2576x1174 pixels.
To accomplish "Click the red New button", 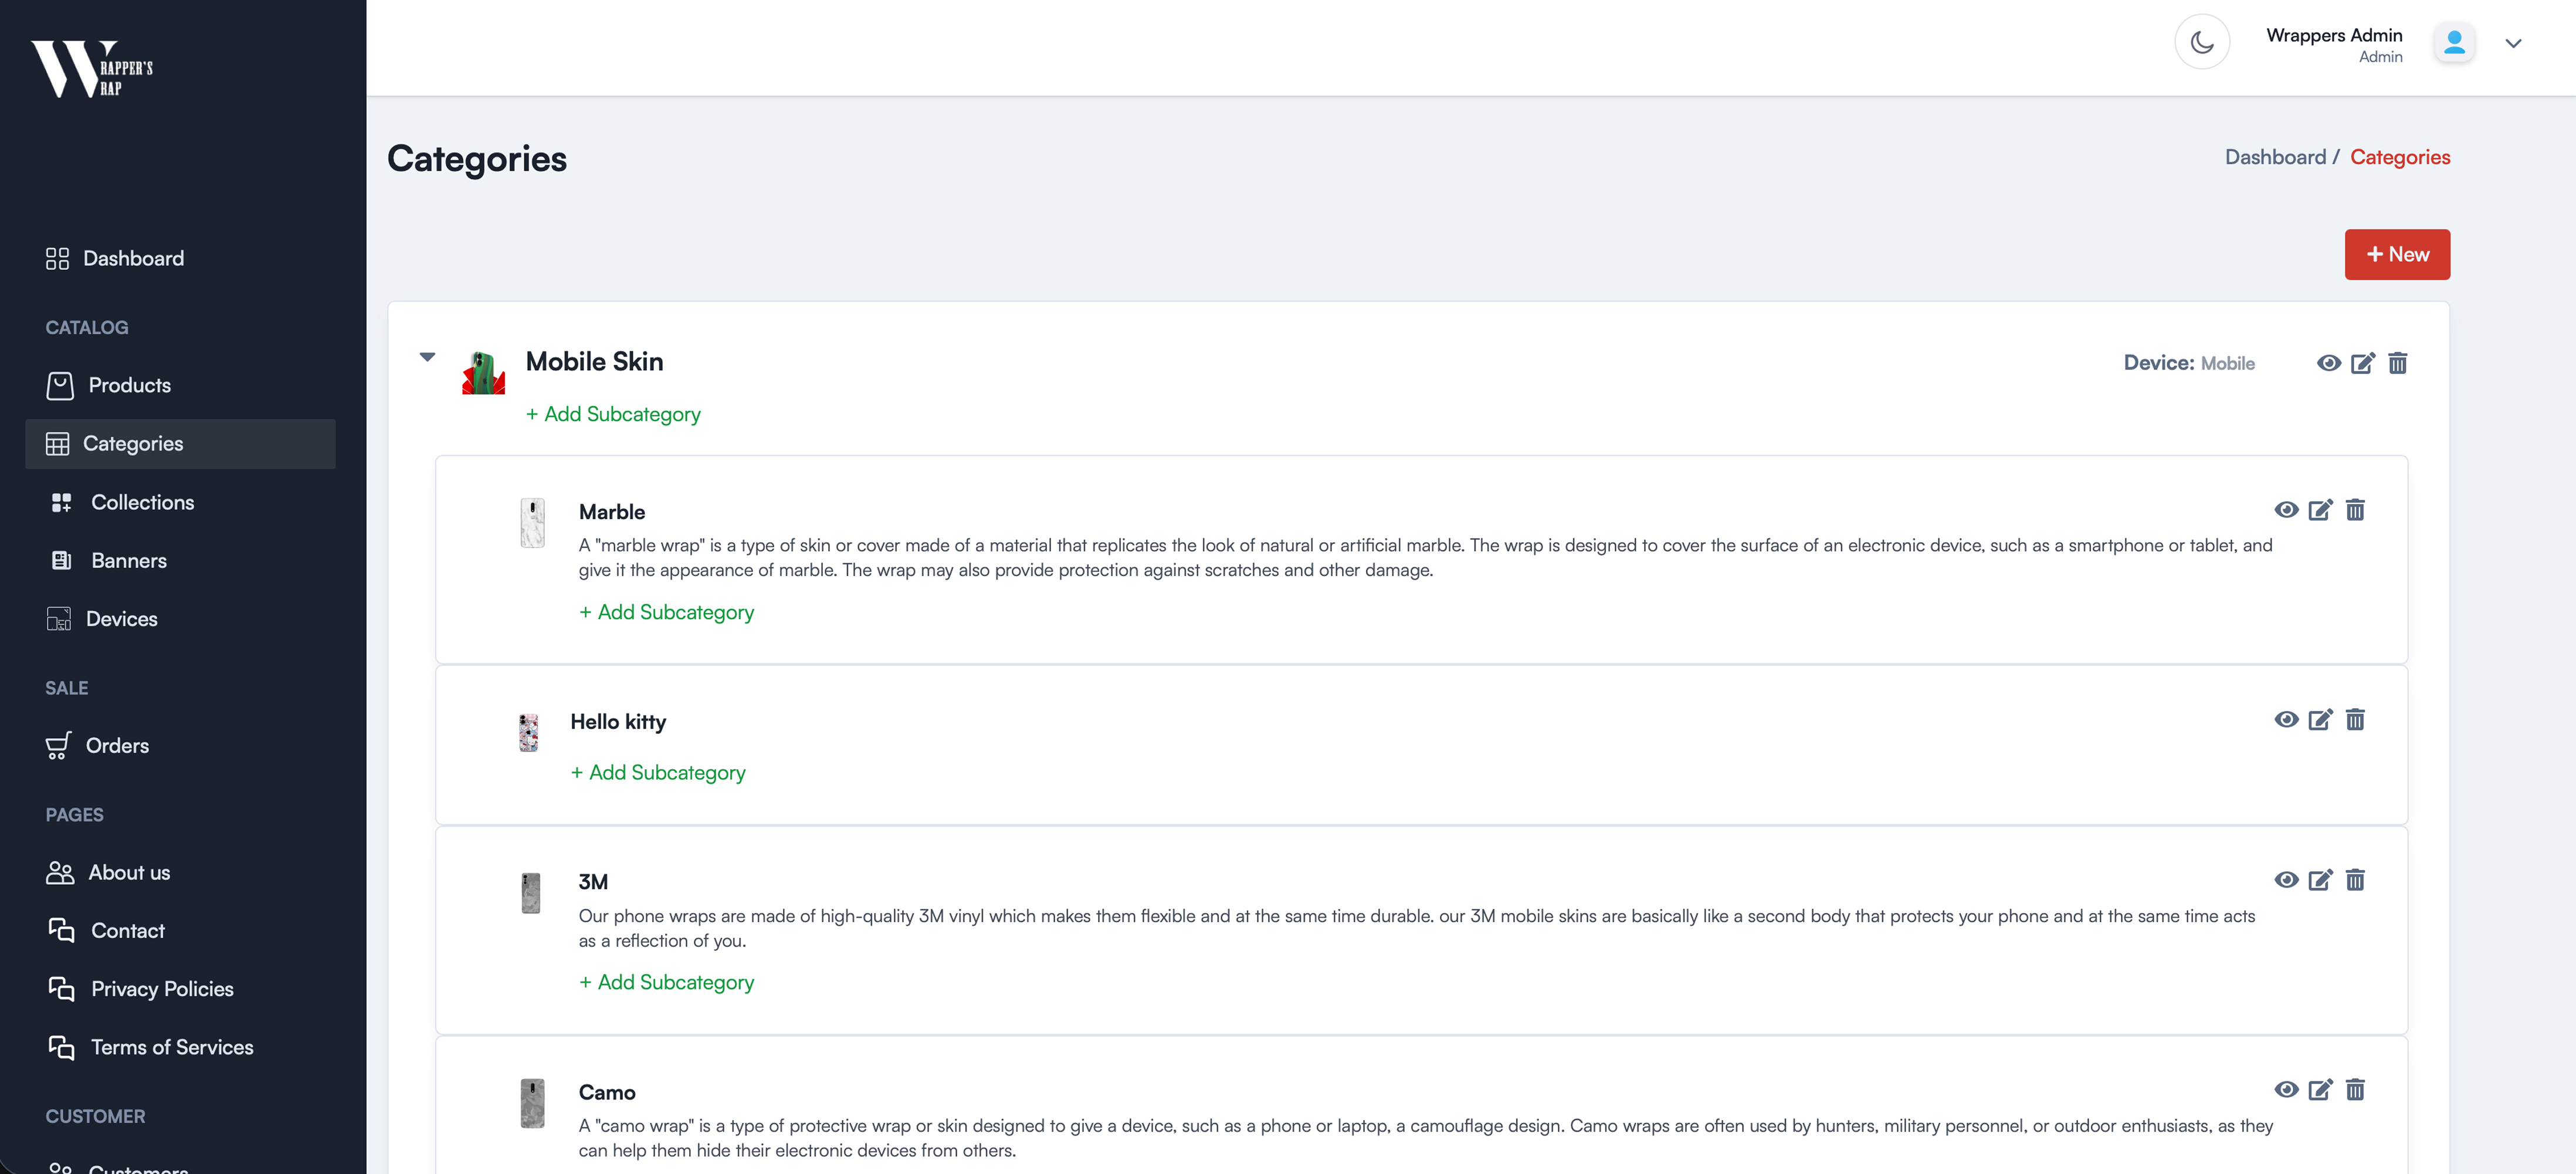I will pos(2396,254).
